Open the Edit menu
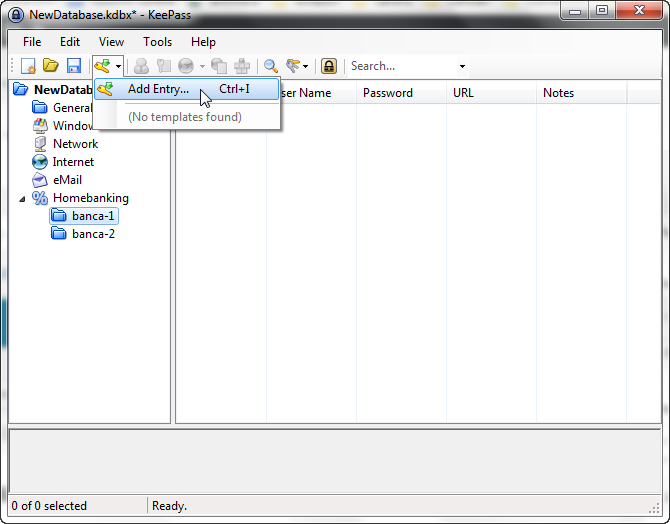The image size is (670, 524). 70,42
